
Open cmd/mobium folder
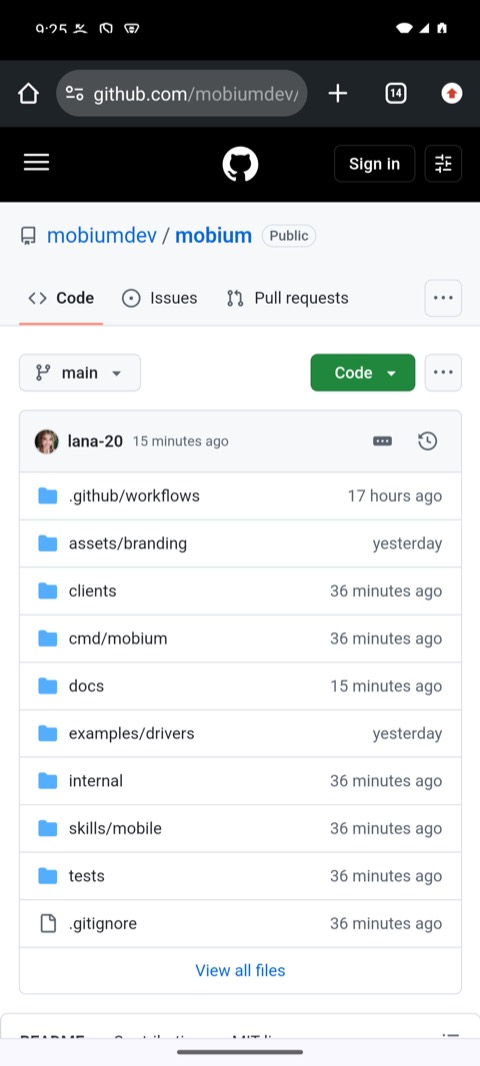click(118, 638)
